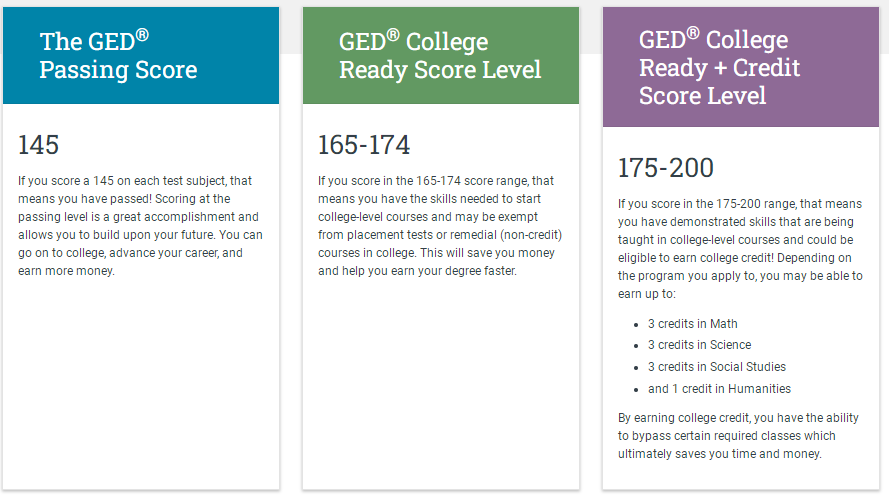Click the text about bypassing required classes
The image size is (889, 496).
738,436
